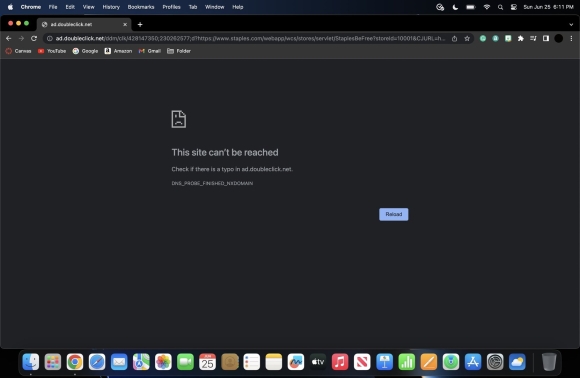Open App Store from the Dock
580x378 pixels.
[x=473, y=362]
